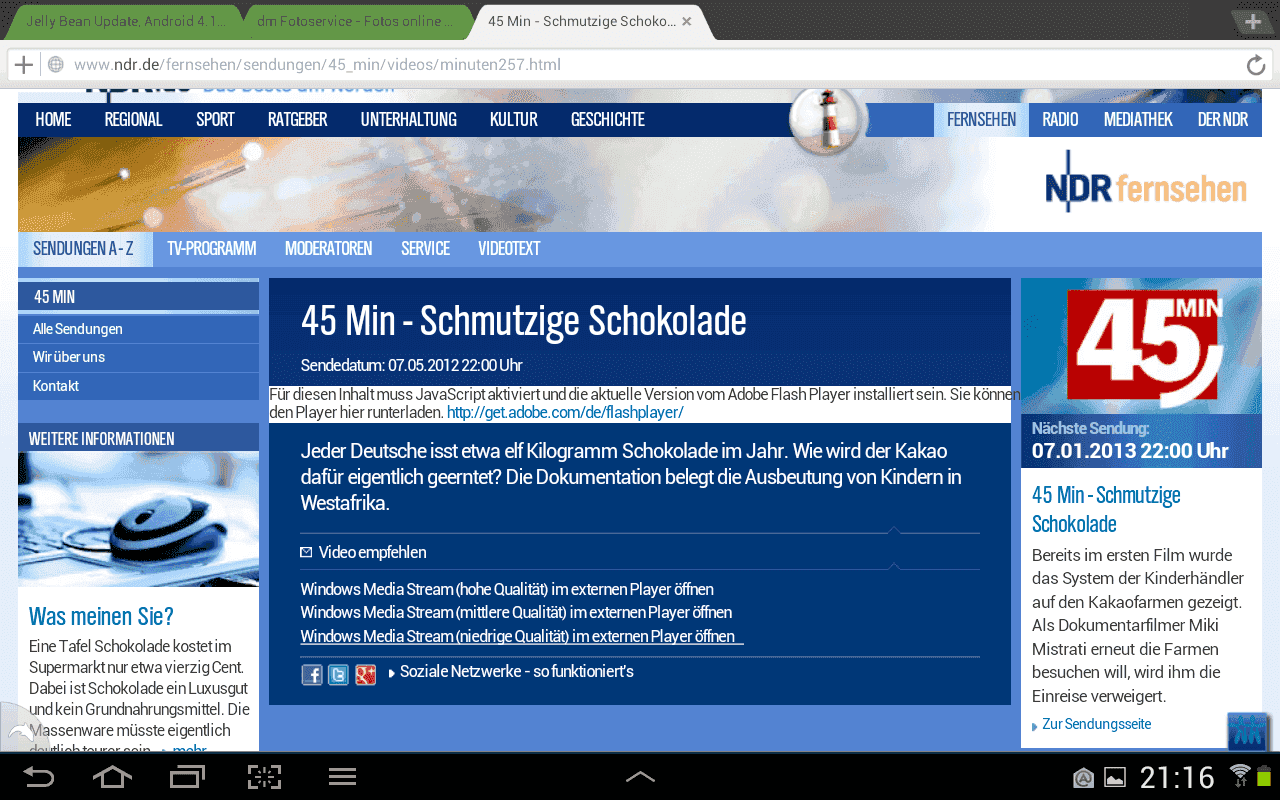Open Android recent apps button

[187, 777]
